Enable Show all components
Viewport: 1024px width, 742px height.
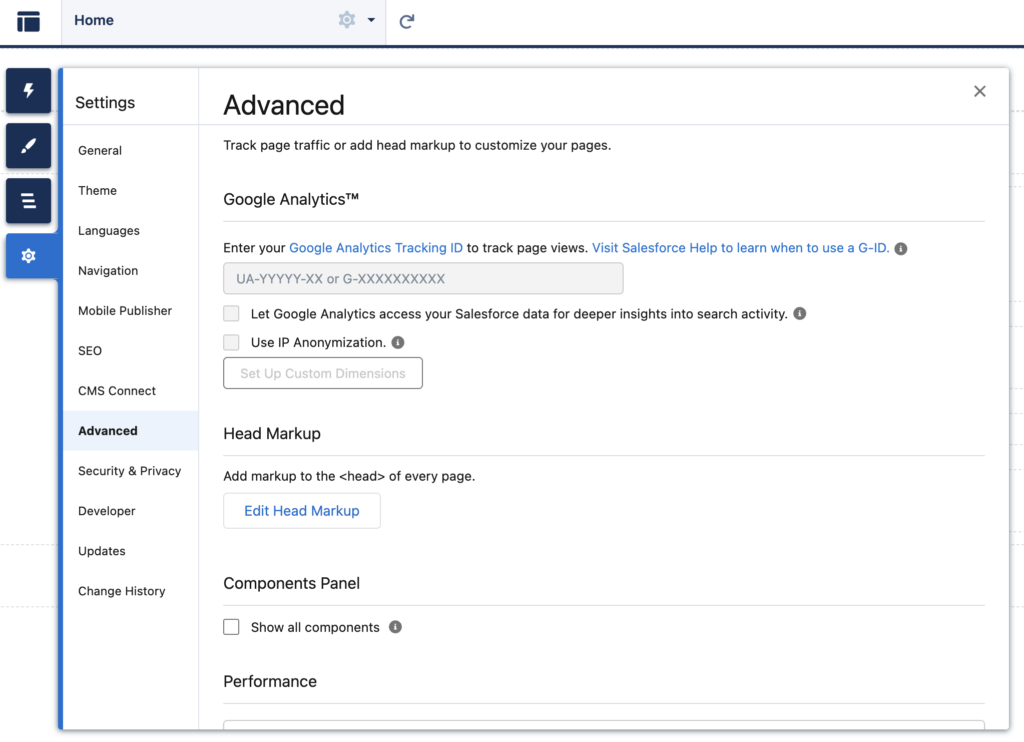pos(231,626)
